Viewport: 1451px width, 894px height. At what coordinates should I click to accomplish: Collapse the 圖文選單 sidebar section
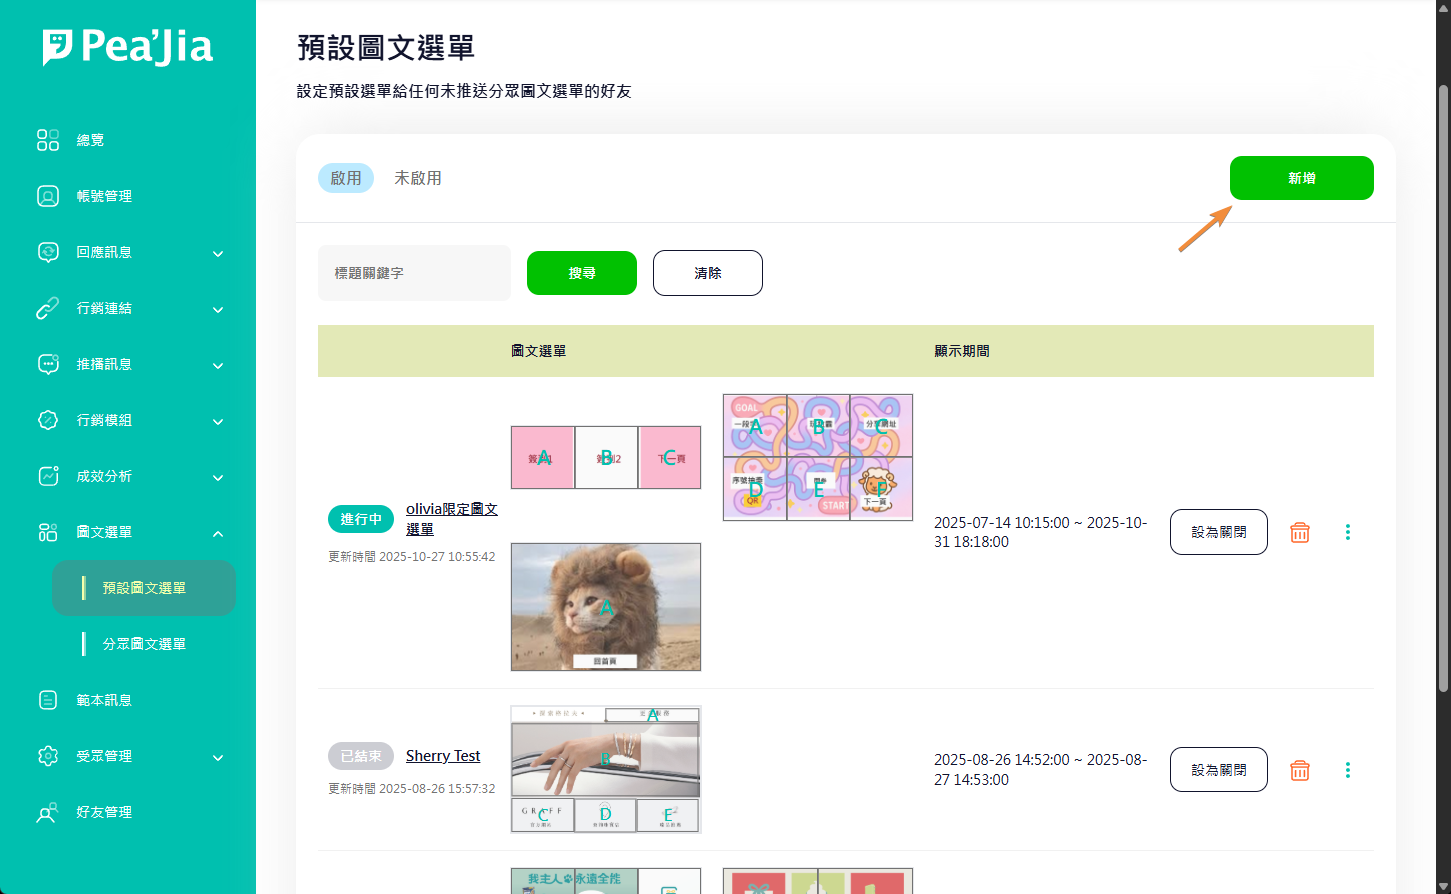[217, 533]
